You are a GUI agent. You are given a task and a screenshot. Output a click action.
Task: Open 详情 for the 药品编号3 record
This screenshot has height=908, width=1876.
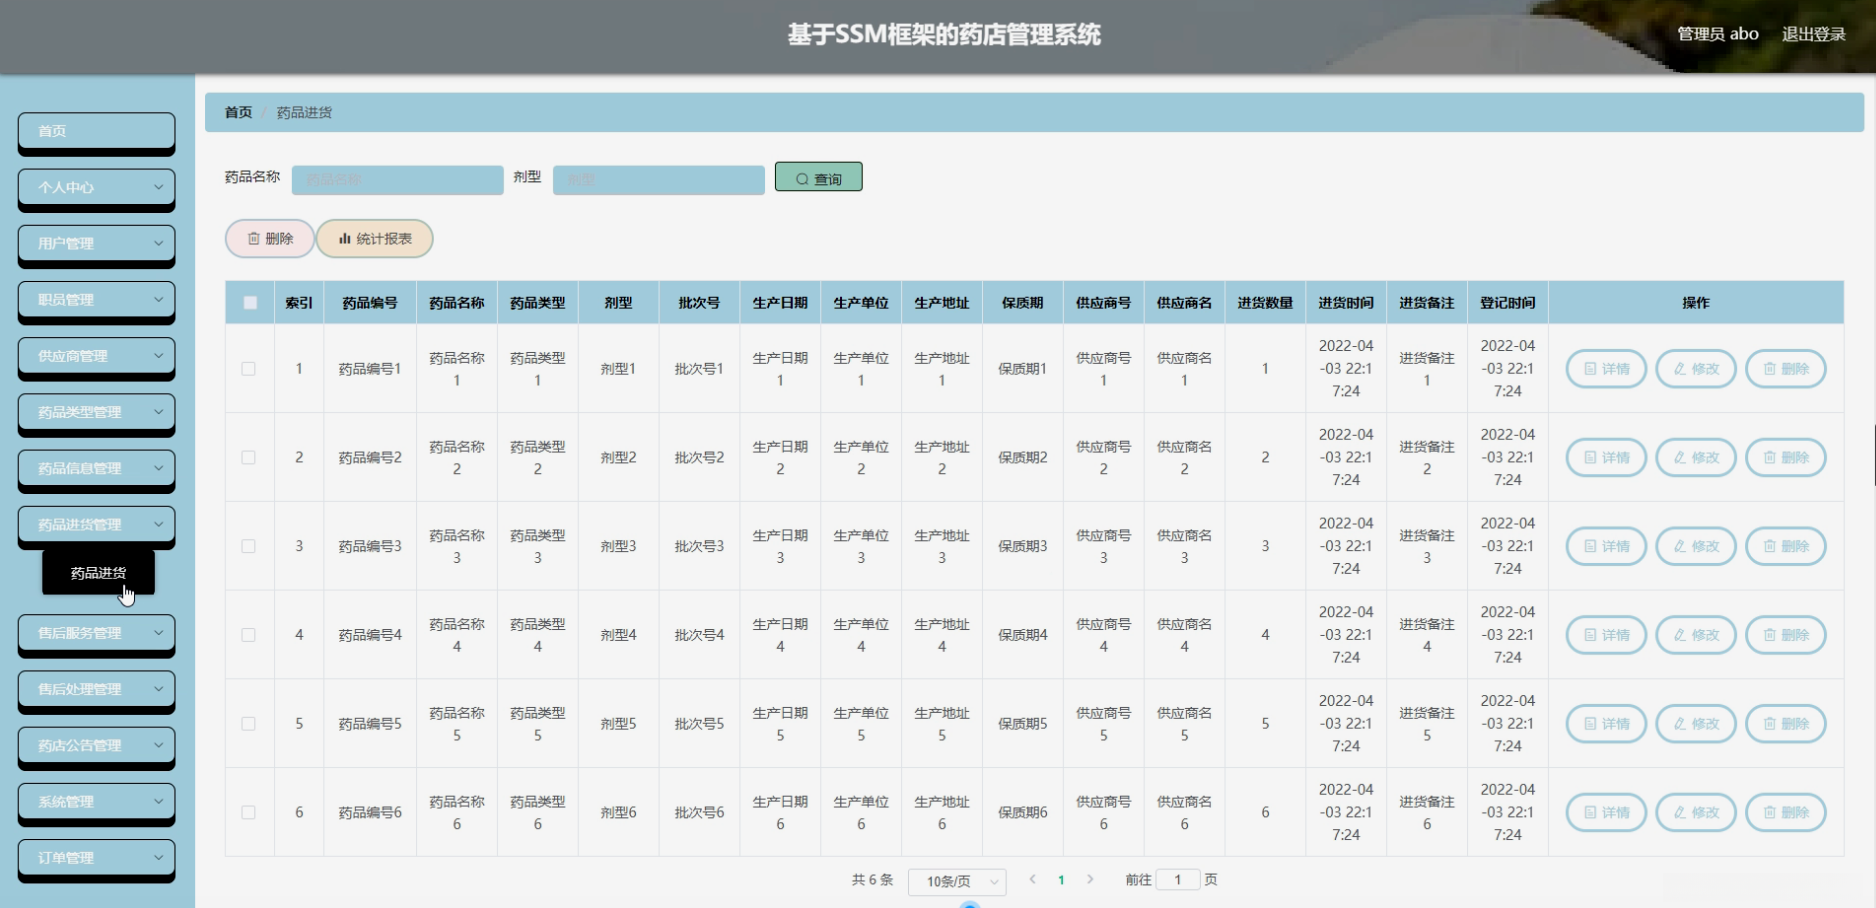(1606, 547)
